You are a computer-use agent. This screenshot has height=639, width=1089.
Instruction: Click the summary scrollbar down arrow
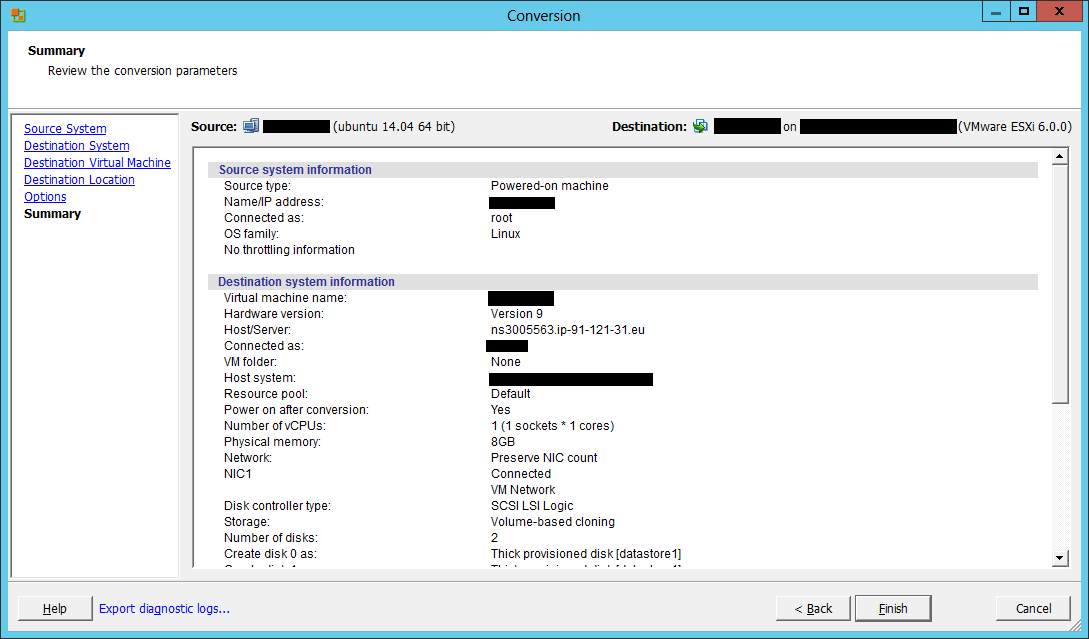(x=1060, y=557)
